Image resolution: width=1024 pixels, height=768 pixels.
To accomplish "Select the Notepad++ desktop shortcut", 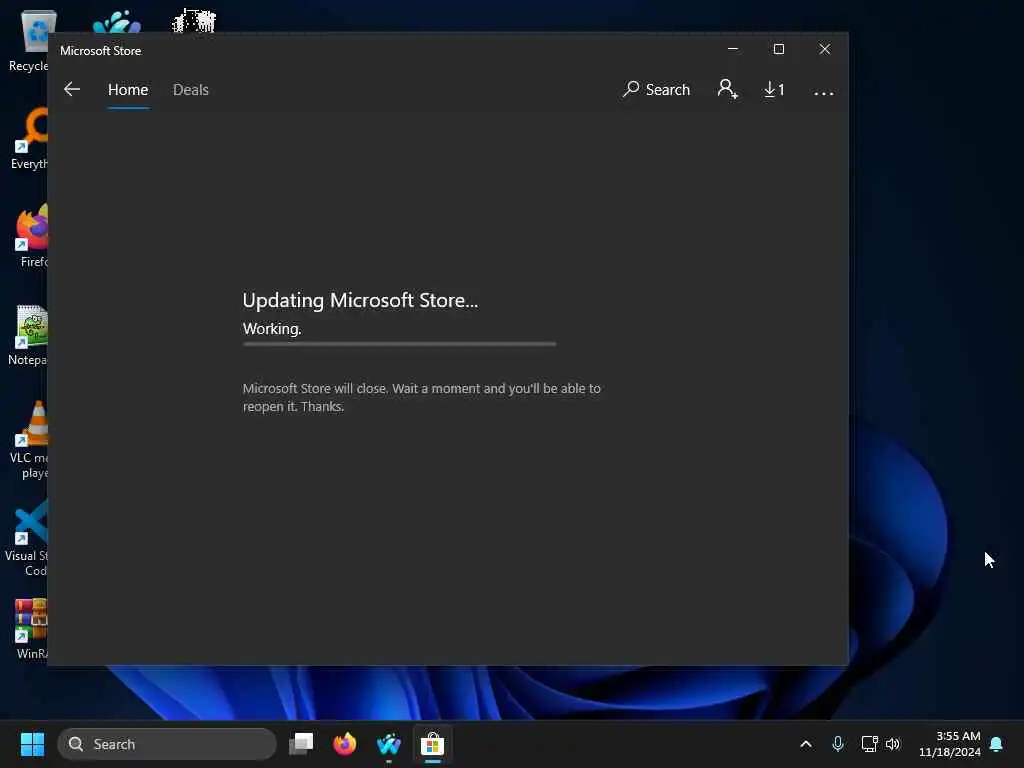I will tap(27, 334).
